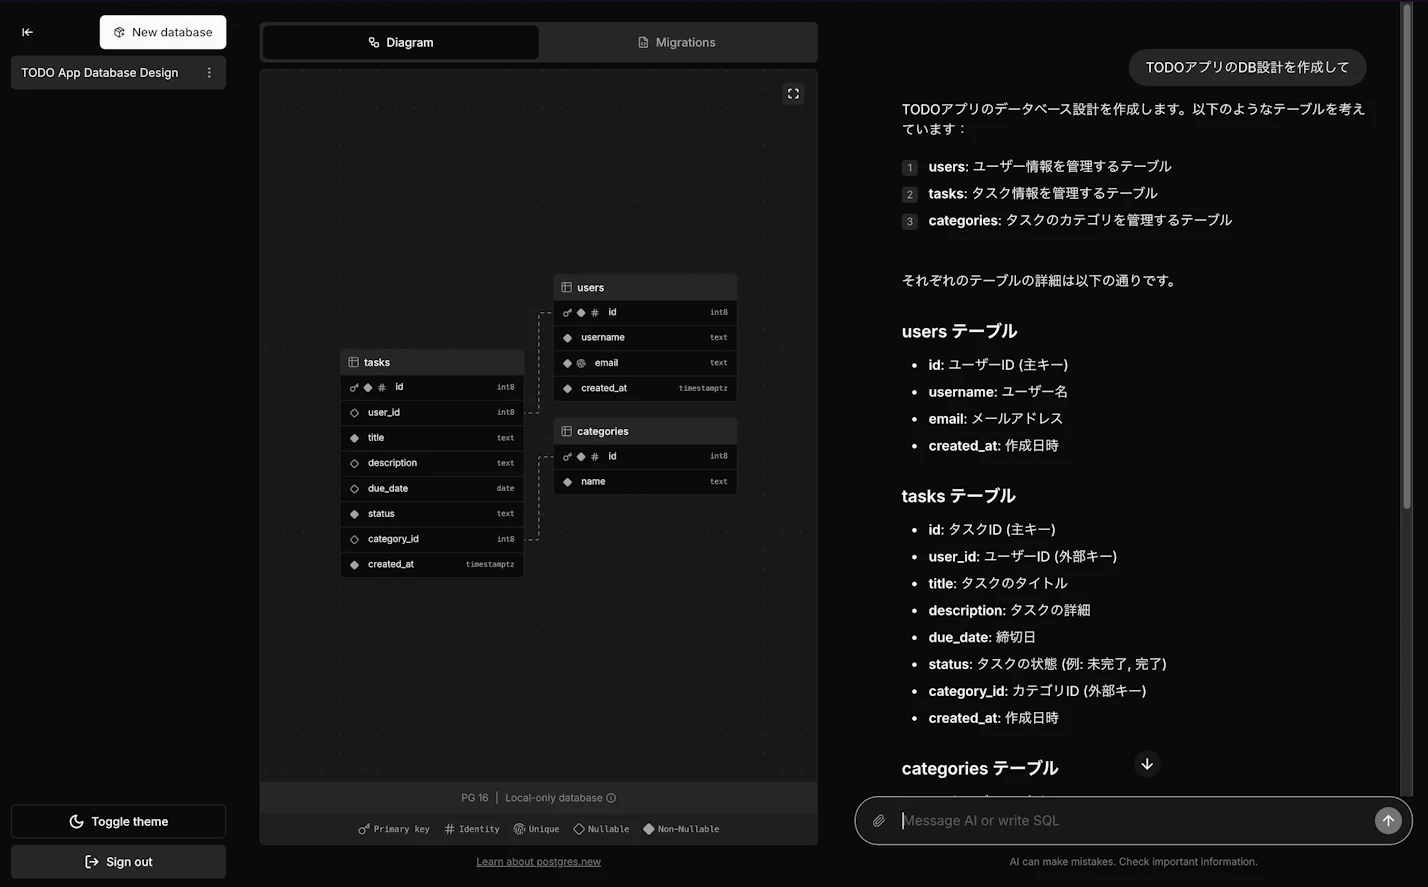Click the Primary key legend icon
Viewport: 1428px width, 887px height.
click(363, 828)
